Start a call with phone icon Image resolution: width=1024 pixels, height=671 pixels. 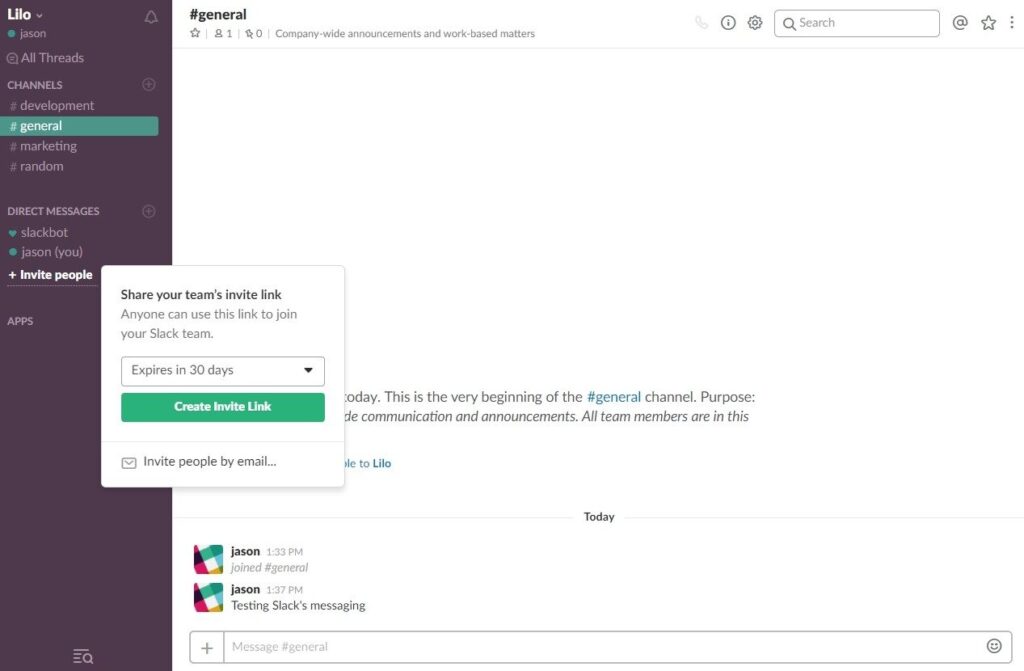coord(701,23)
